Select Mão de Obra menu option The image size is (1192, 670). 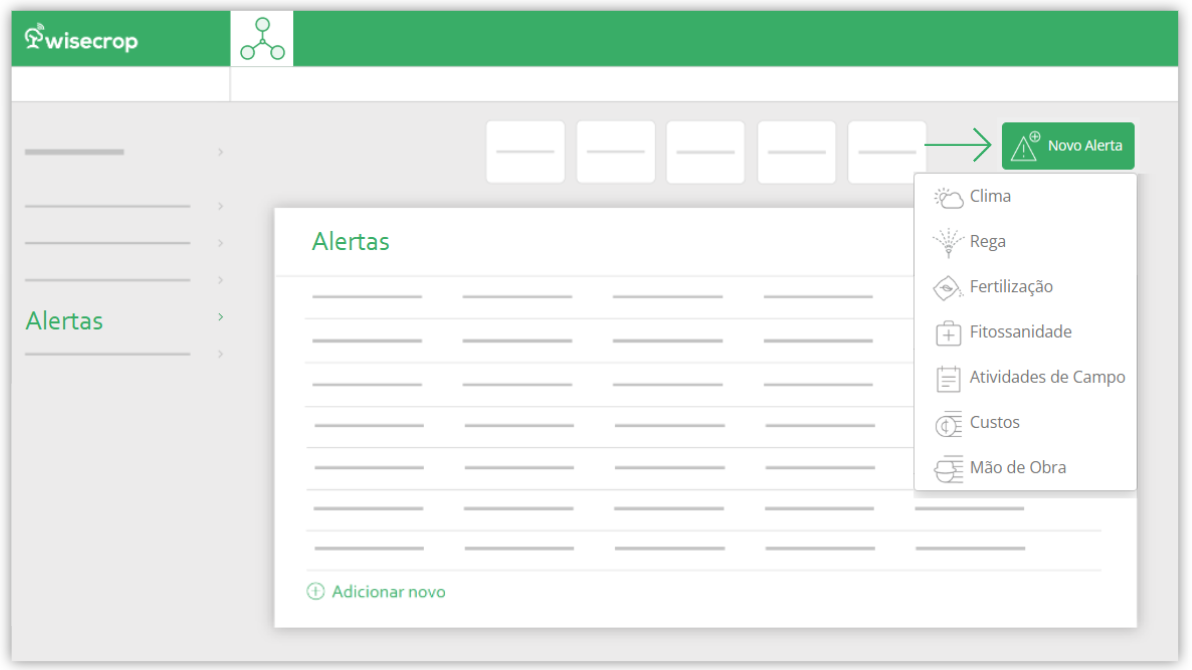pos(1017,468)
